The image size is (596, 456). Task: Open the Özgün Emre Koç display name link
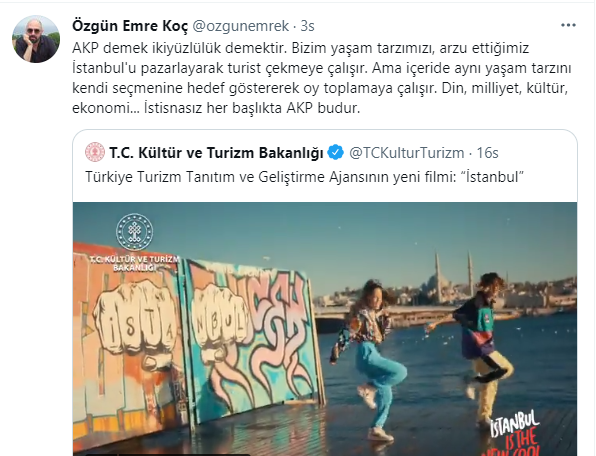pyautogui.click(x=130, y=26)
